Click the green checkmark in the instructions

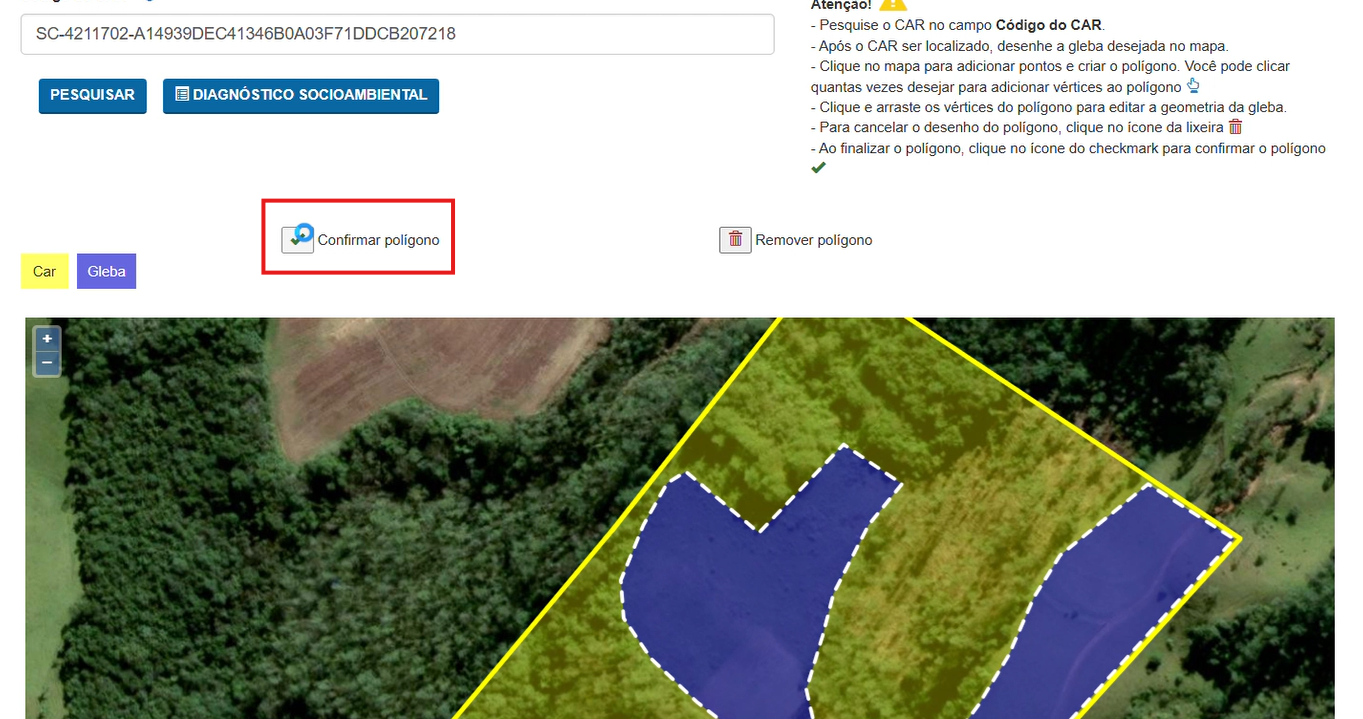818,168
